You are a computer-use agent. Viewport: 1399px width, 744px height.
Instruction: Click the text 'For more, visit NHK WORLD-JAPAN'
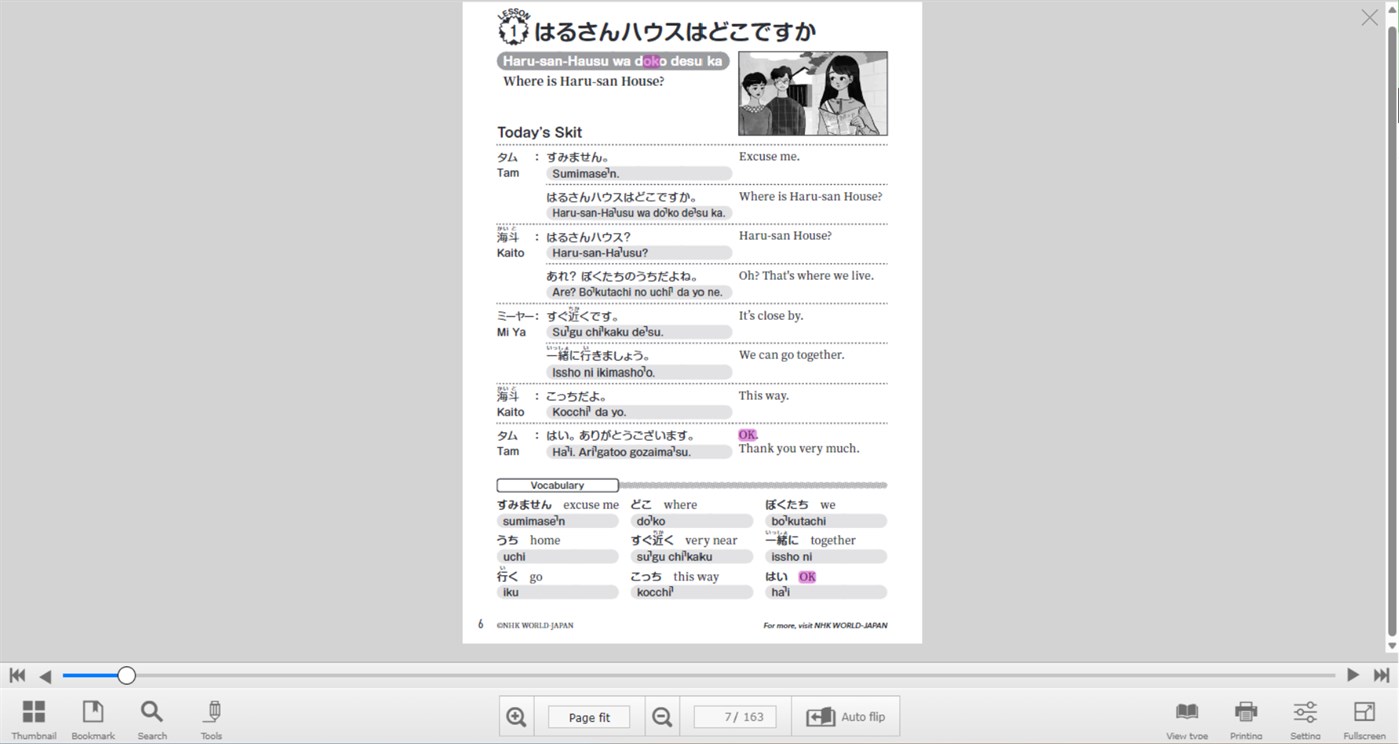[825, 625]
